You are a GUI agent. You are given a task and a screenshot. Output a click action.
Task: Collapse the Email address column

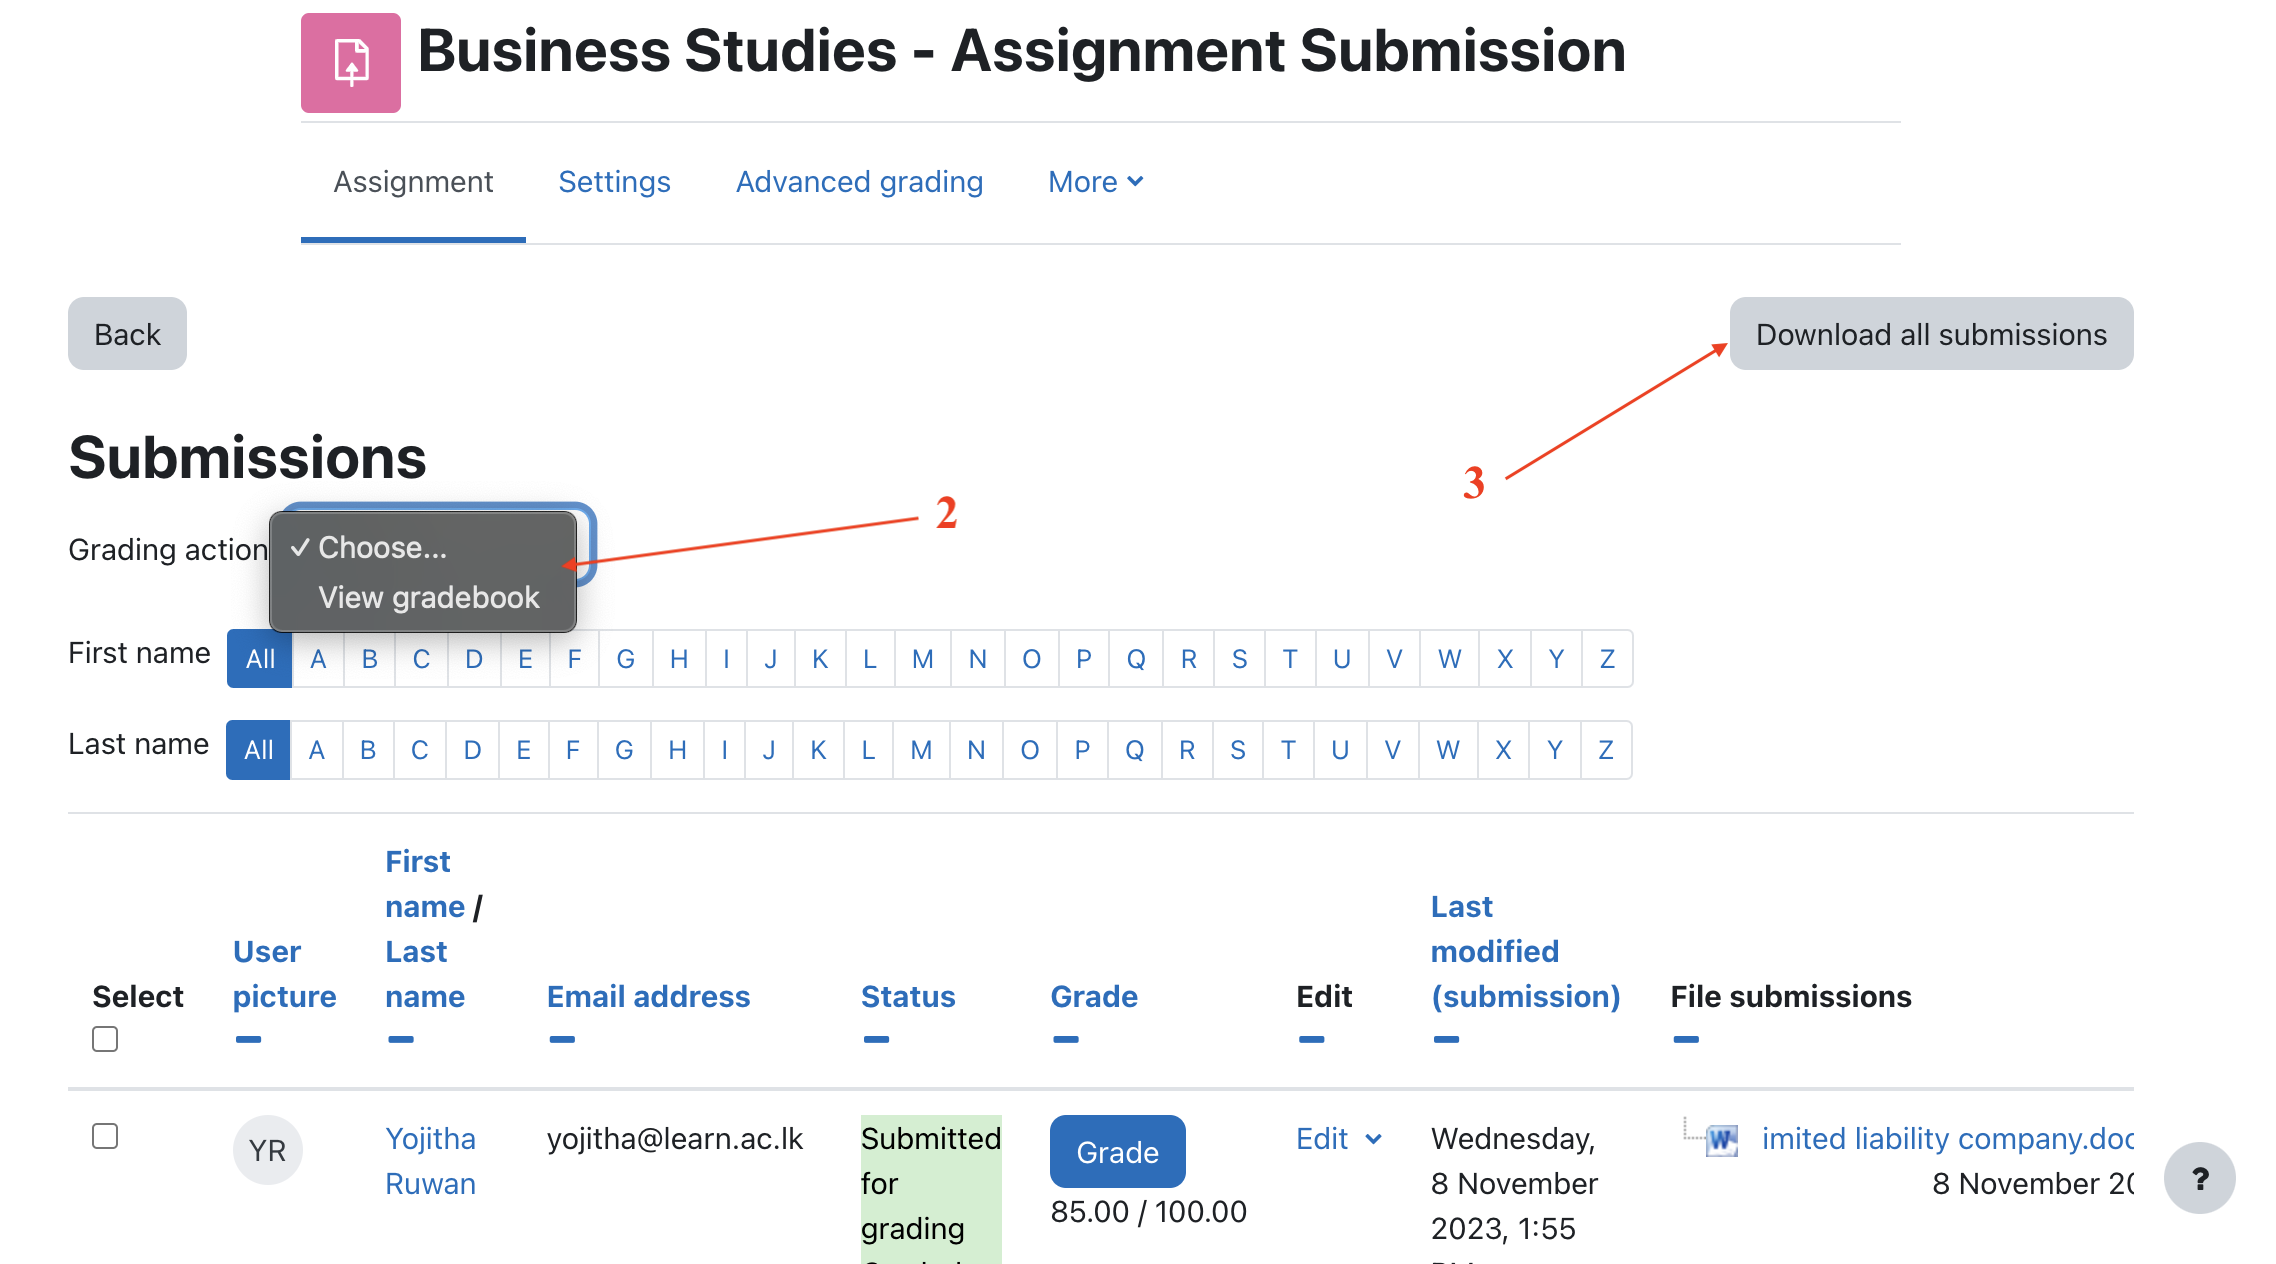pos(562,1040)
